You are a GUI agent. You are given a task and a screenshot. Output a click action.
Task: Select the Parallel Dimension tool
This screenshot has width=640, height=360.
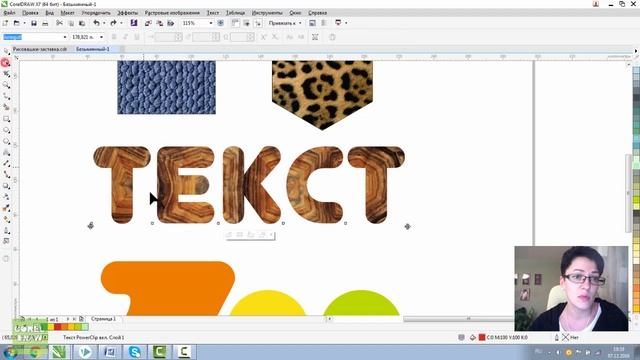coord(6,163)
